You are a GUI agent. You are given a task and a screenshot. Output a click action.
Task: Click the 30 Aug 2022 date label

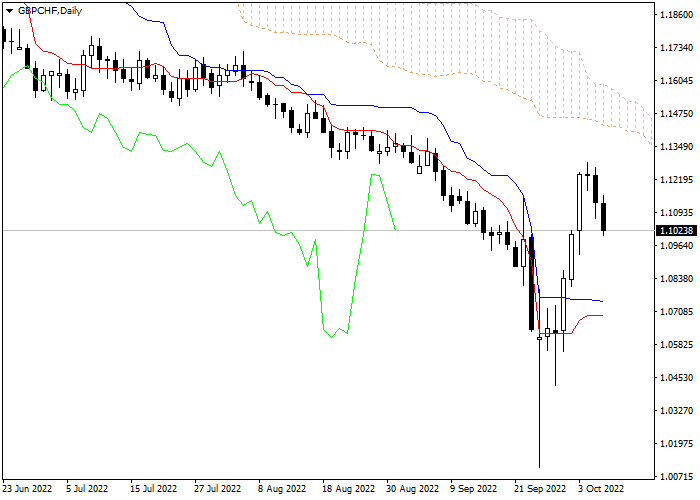click(x=412, y=489)
